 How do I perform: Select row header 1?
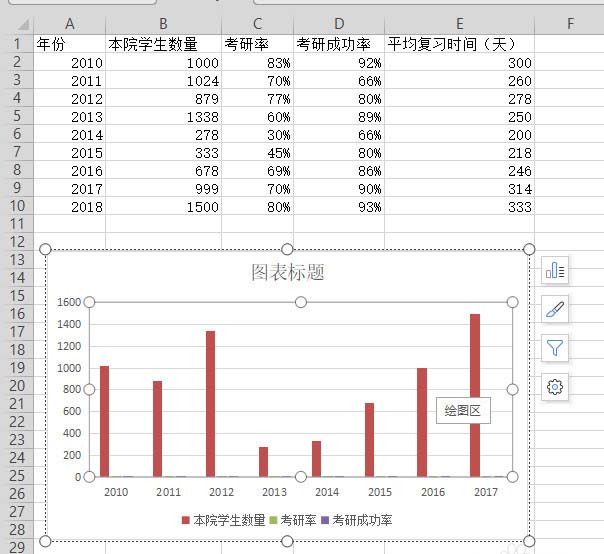click(16, 44)
